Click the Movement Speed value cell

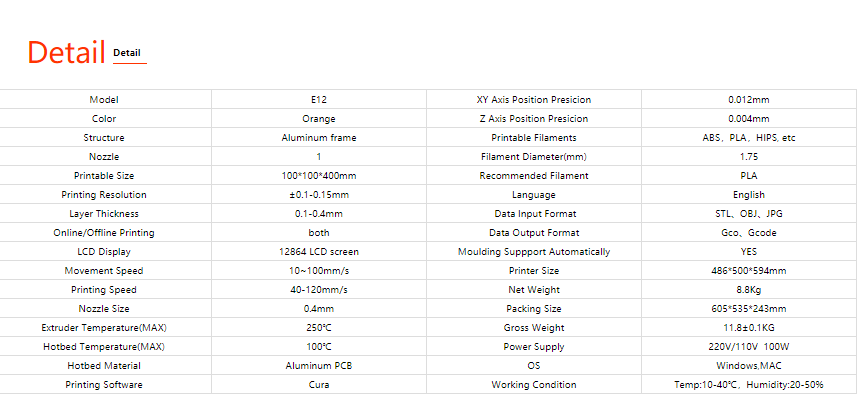point(319,271)
